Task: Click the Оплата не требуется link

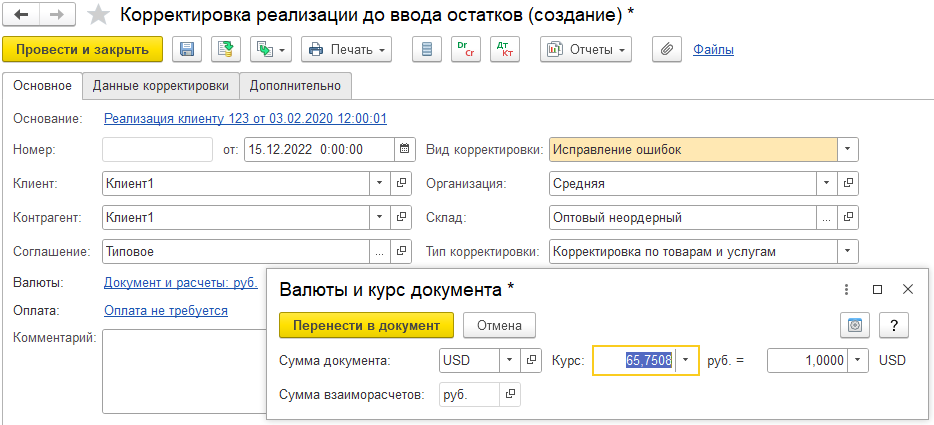Action: point(166,311)
